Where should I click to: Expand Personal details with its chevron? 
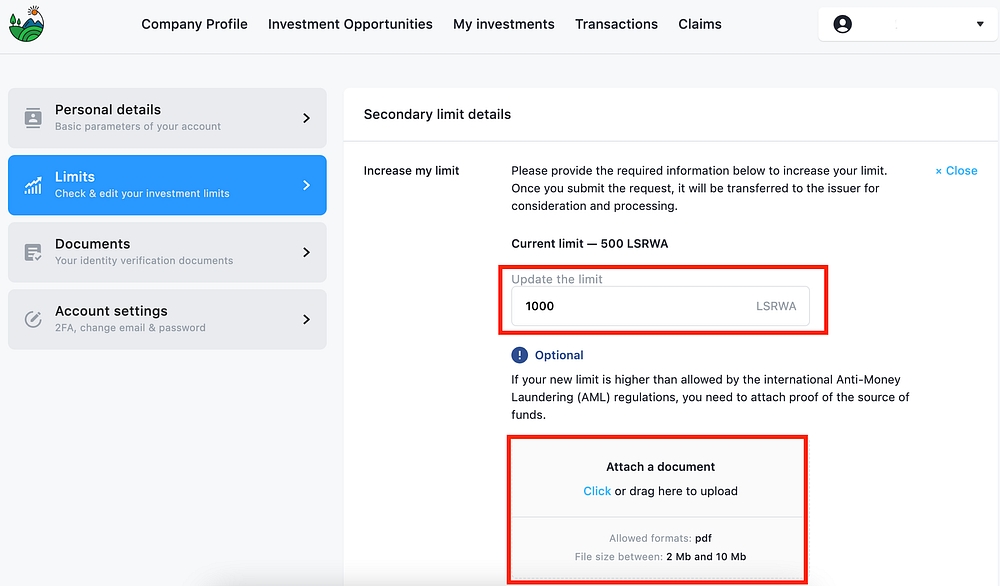click(306, 118)
